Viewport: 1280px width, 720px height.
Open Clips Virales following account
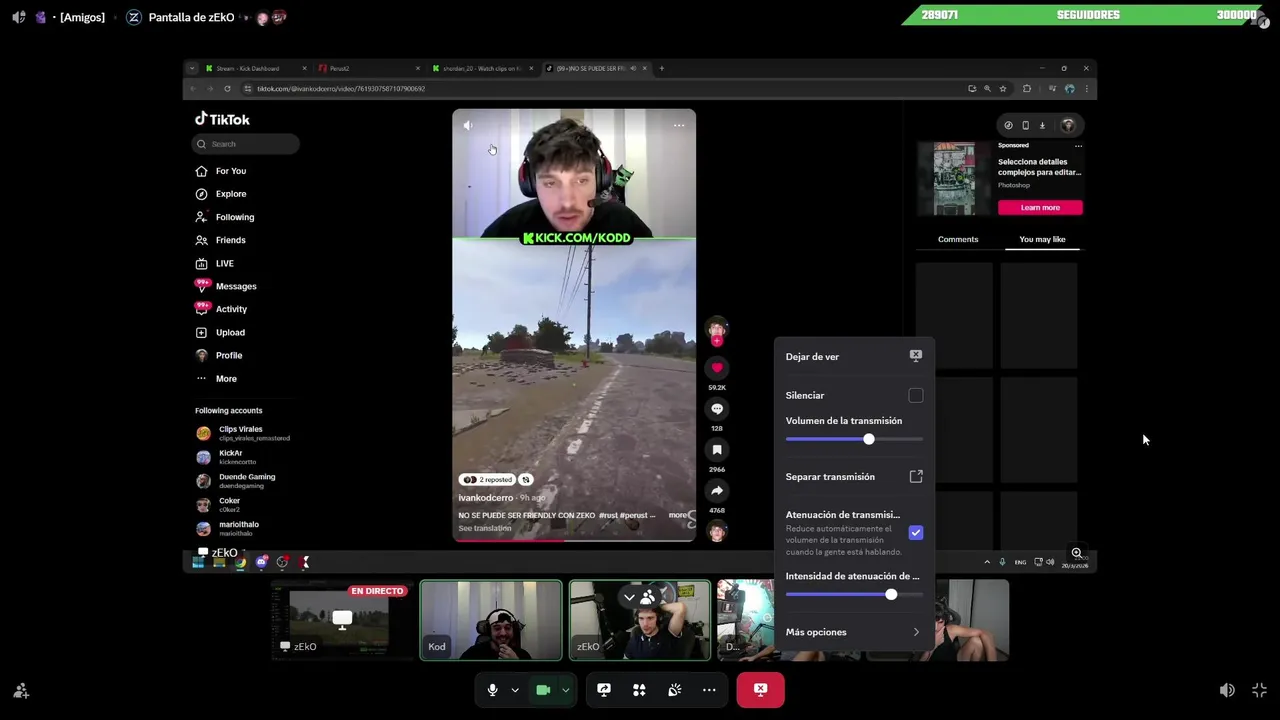(243, 433)
